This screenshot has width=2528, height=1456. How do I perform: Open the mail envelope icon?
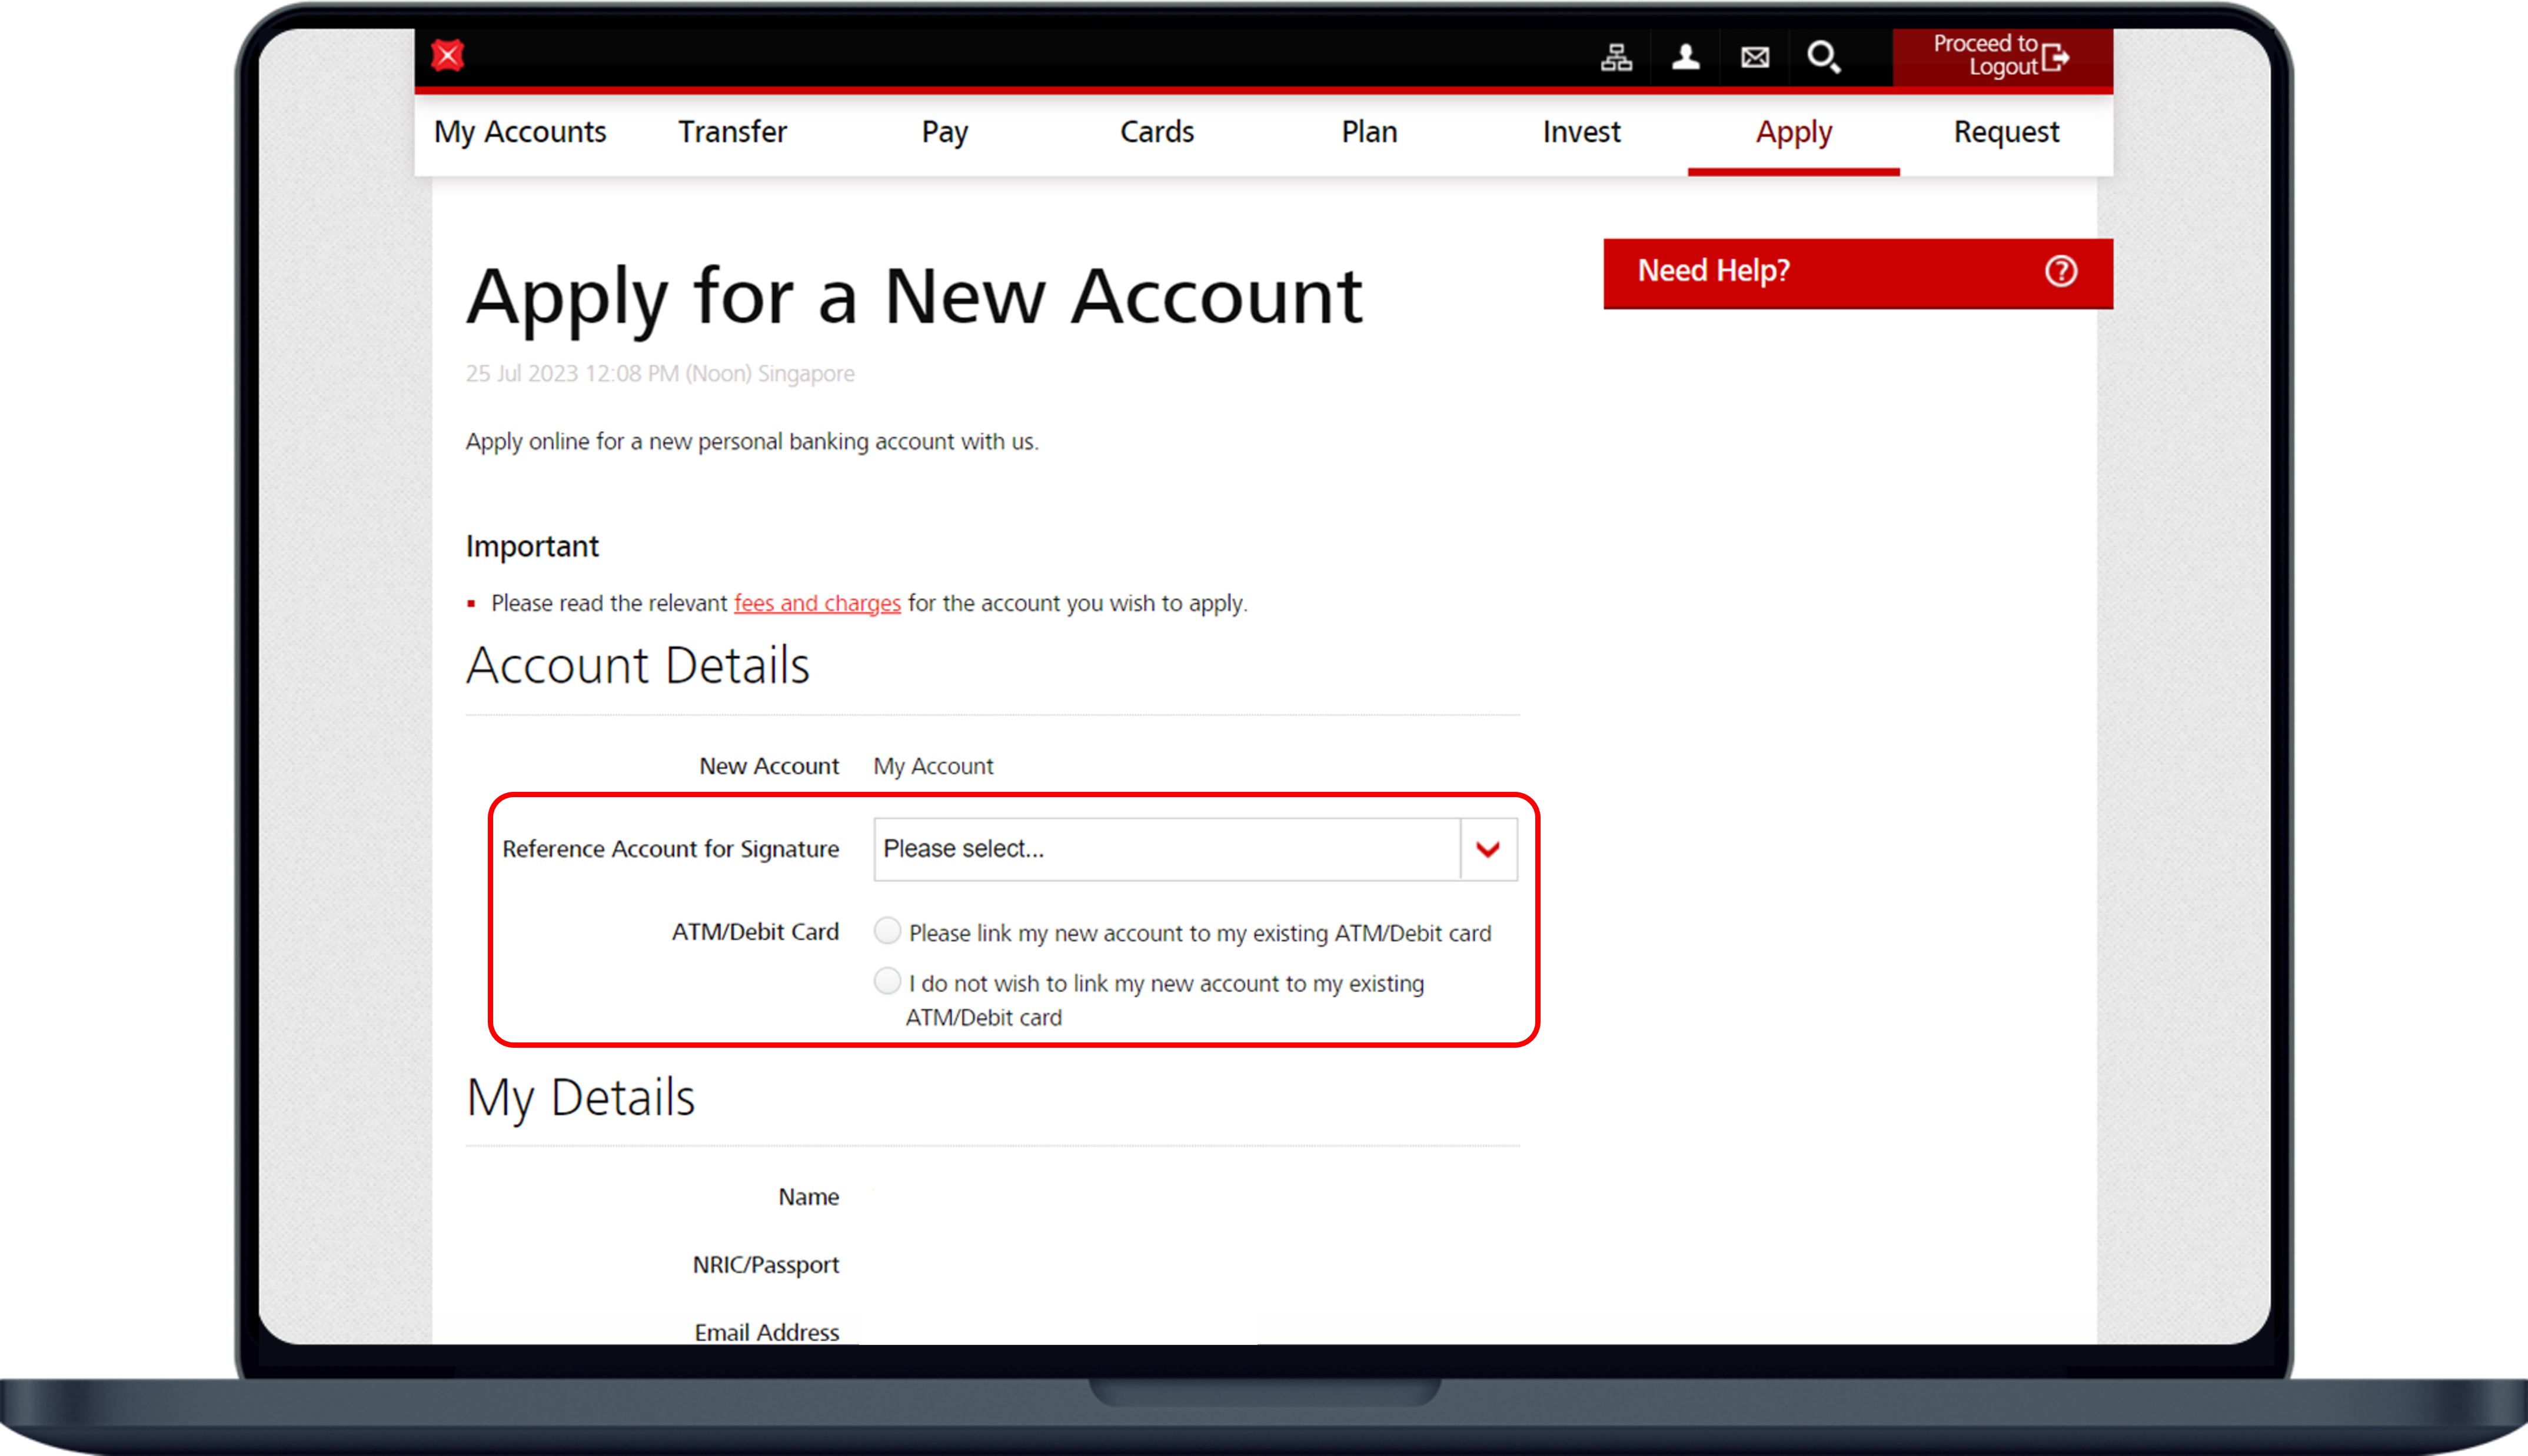[x=1755, y=57]
